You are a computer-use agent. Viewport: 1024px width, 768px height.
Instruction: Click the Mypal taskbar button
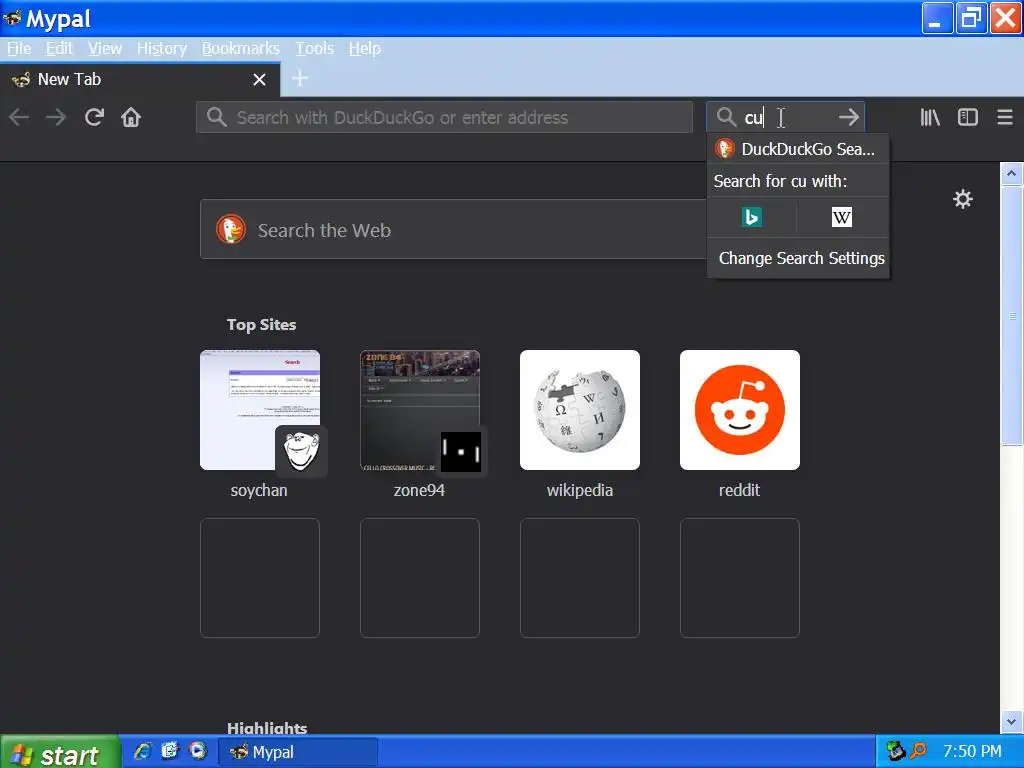tap(297, 752)
